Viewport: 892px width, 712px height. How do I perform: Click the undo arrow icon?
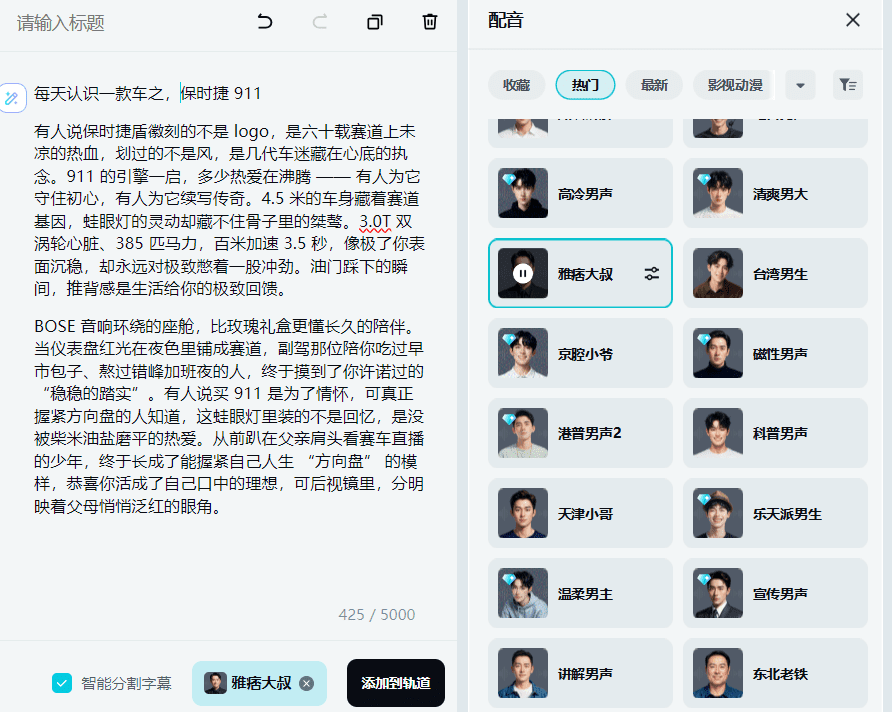265,22
